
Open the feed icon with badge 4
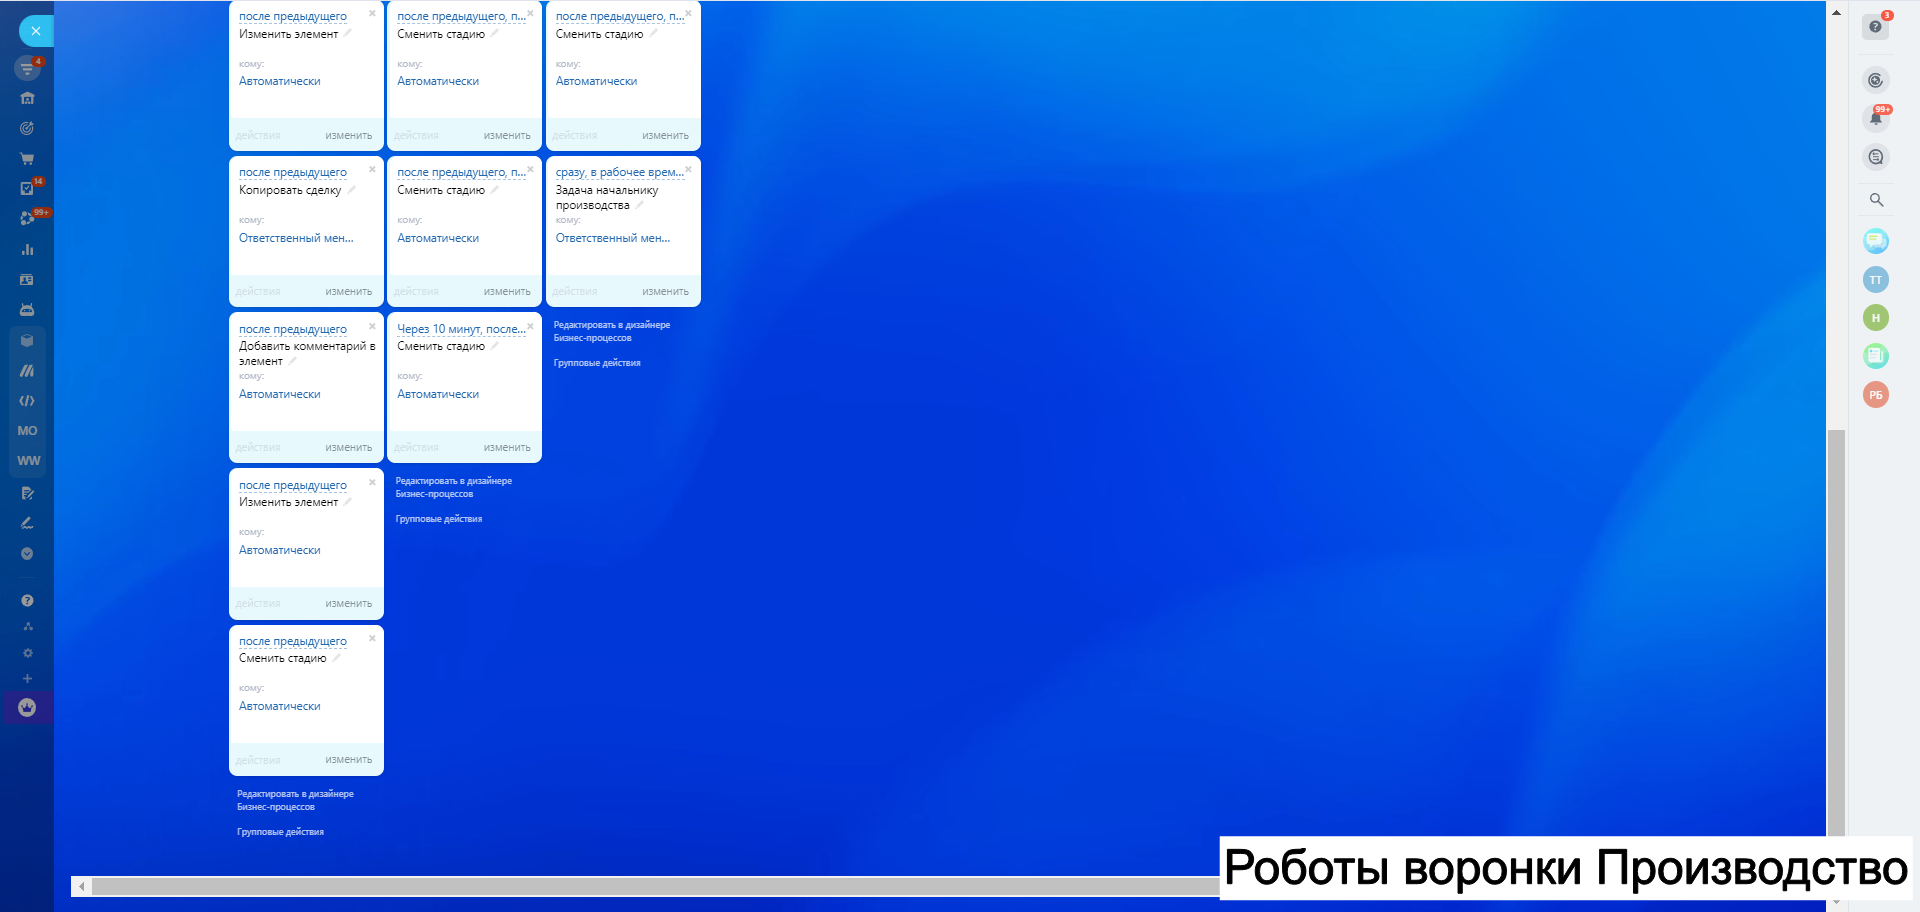[27, 68]
